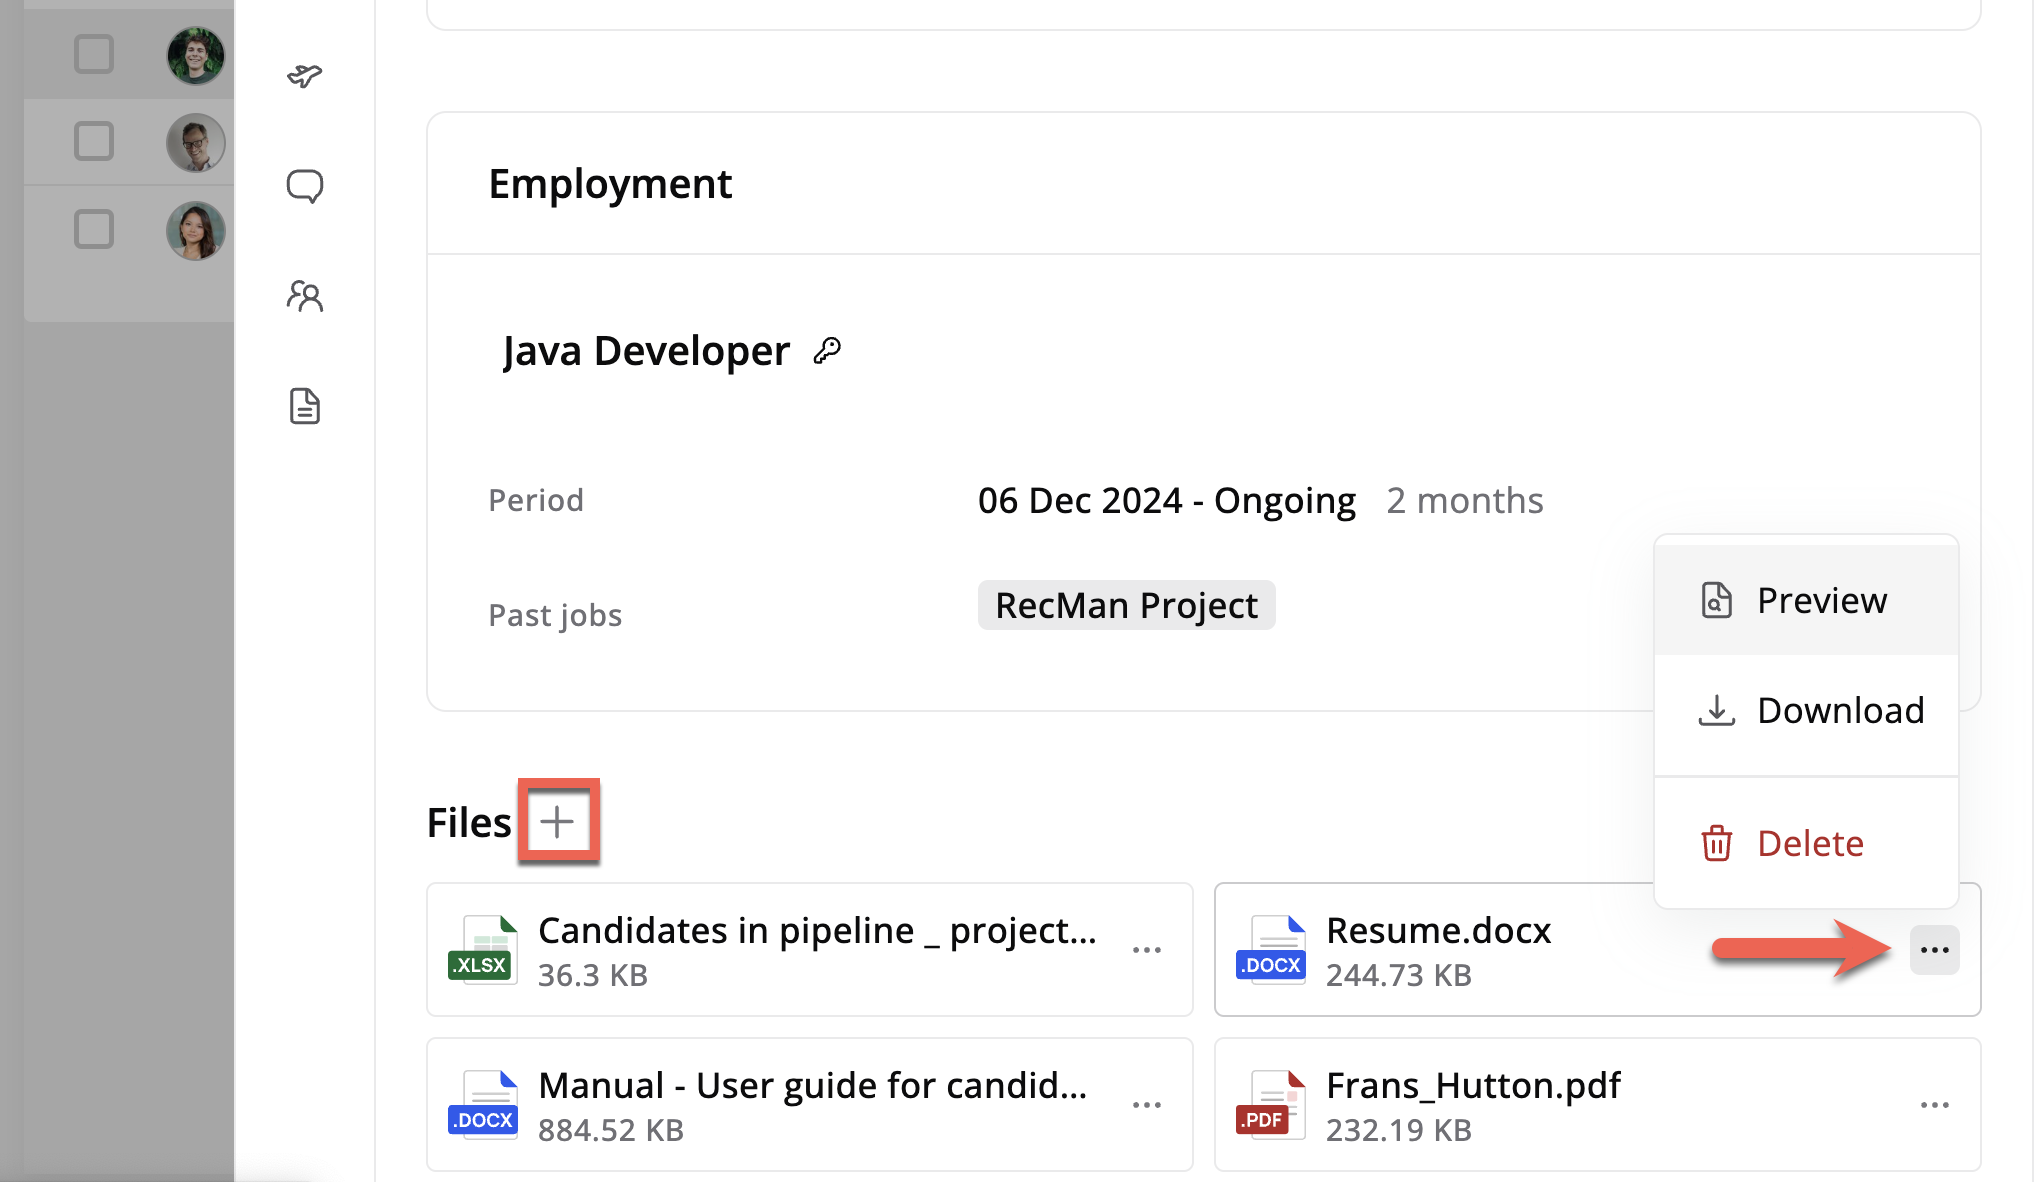
Task: Open options menu for Frans_Hutton.pdf
Action: coord(1934,1104)
